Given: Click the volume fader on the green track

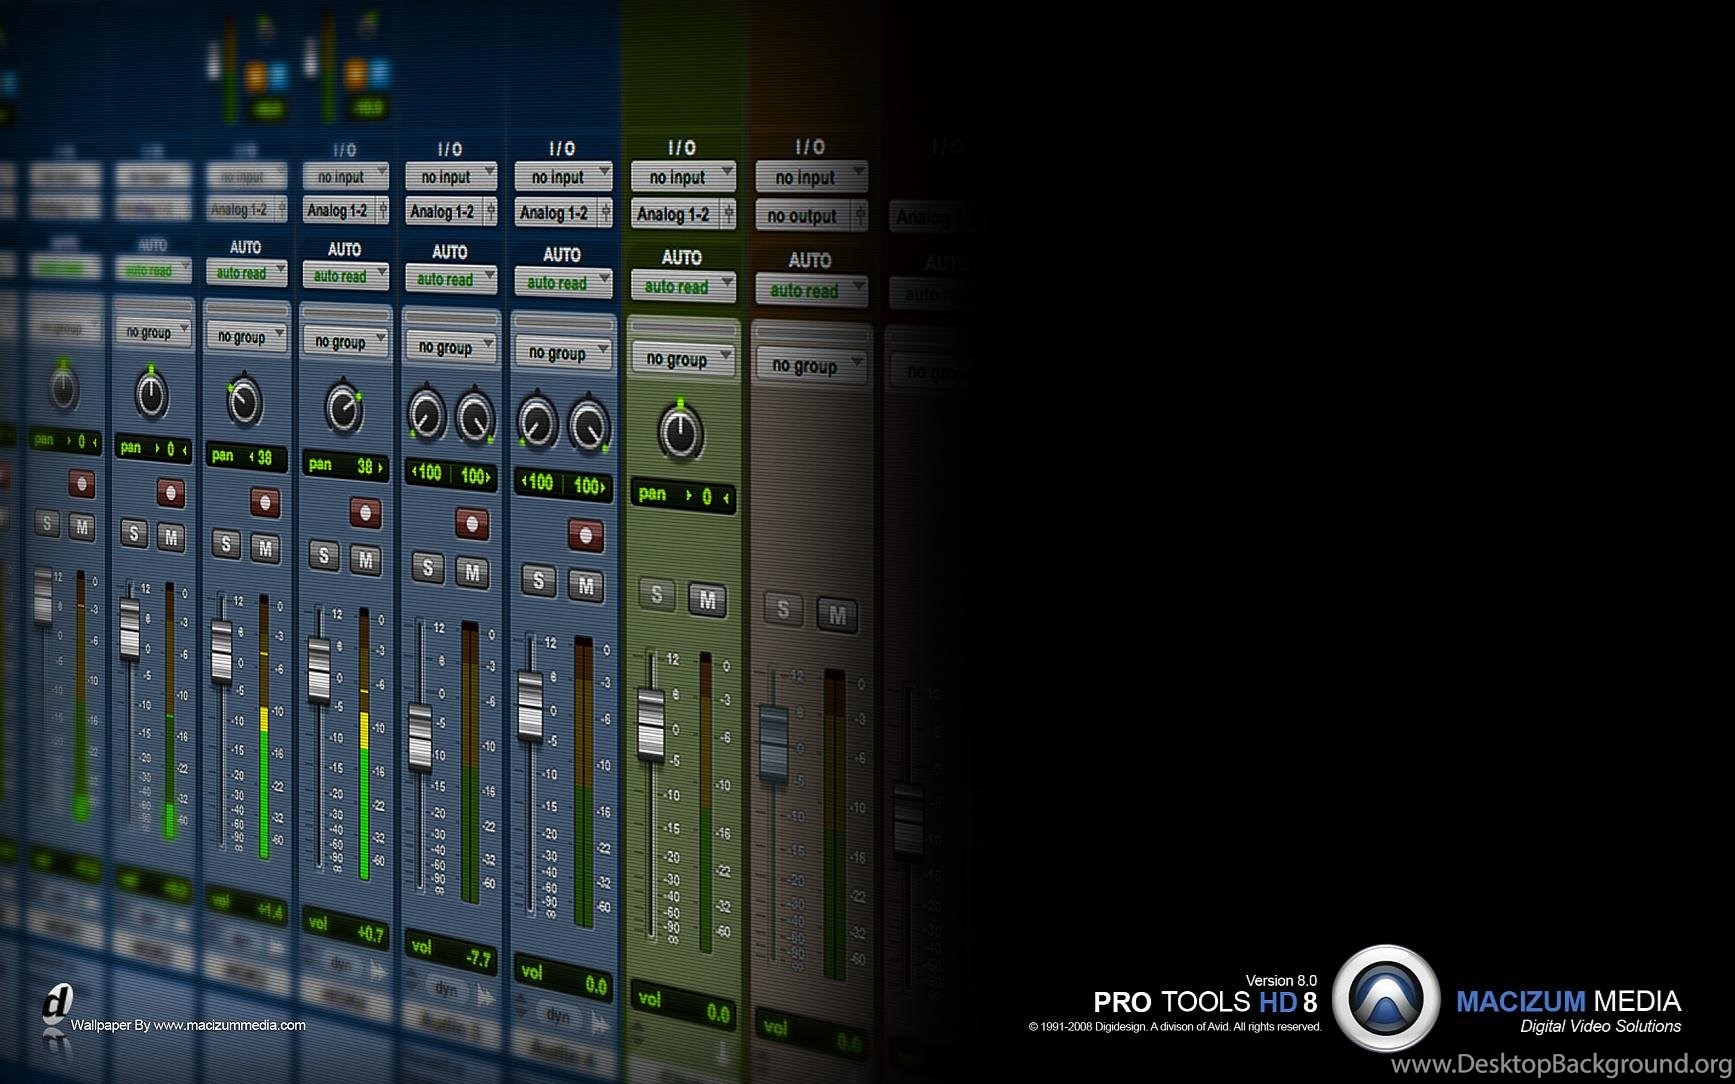Looking at the screenshot, I should [650, 723].
